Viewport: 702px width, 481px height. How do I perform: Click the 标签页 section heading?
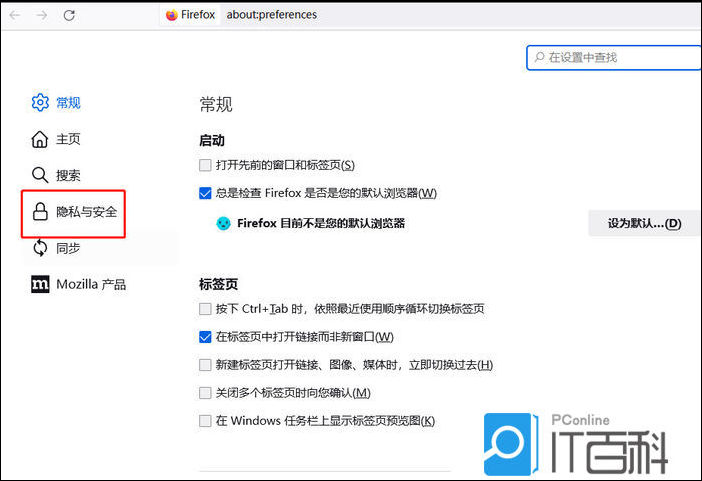coord(218,284)
